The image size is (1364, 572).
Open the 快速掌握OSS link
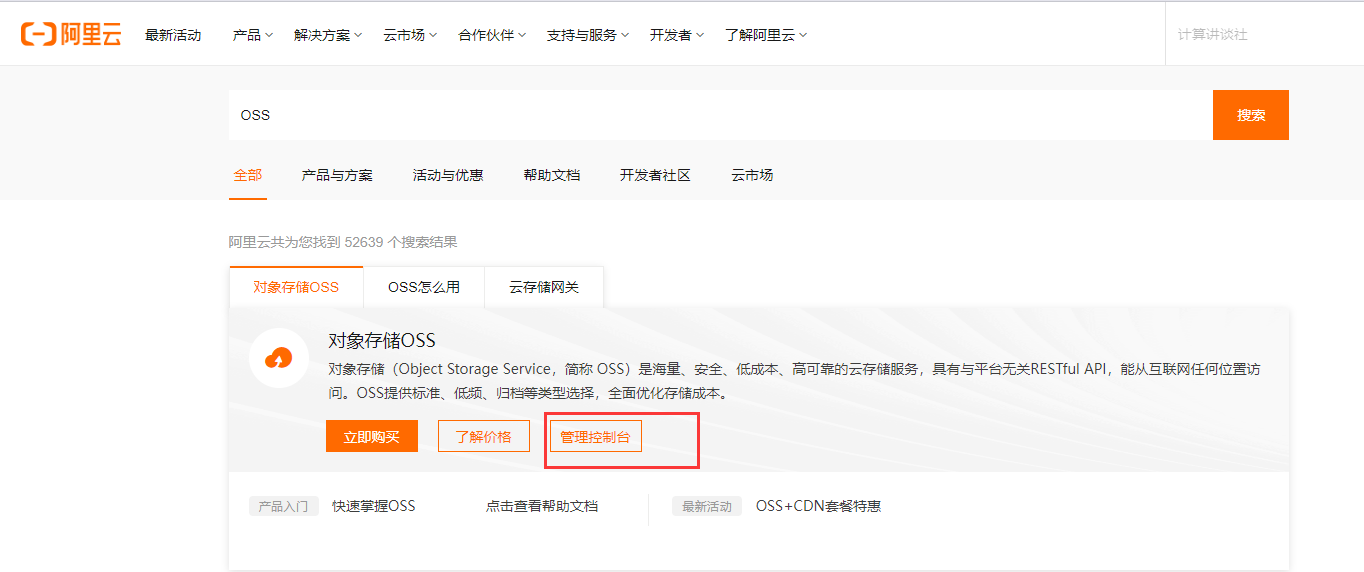coord(374,506)
